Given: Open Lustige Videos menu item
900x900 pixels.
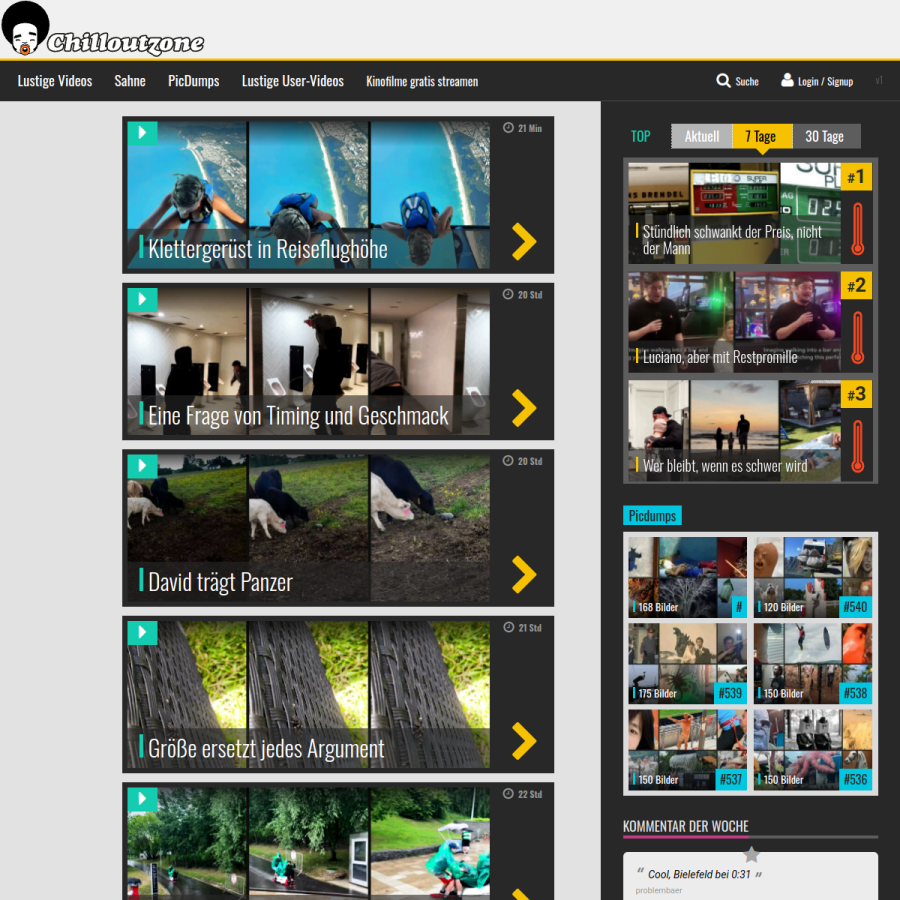Looking at the screenshot, I should [55, 81].
